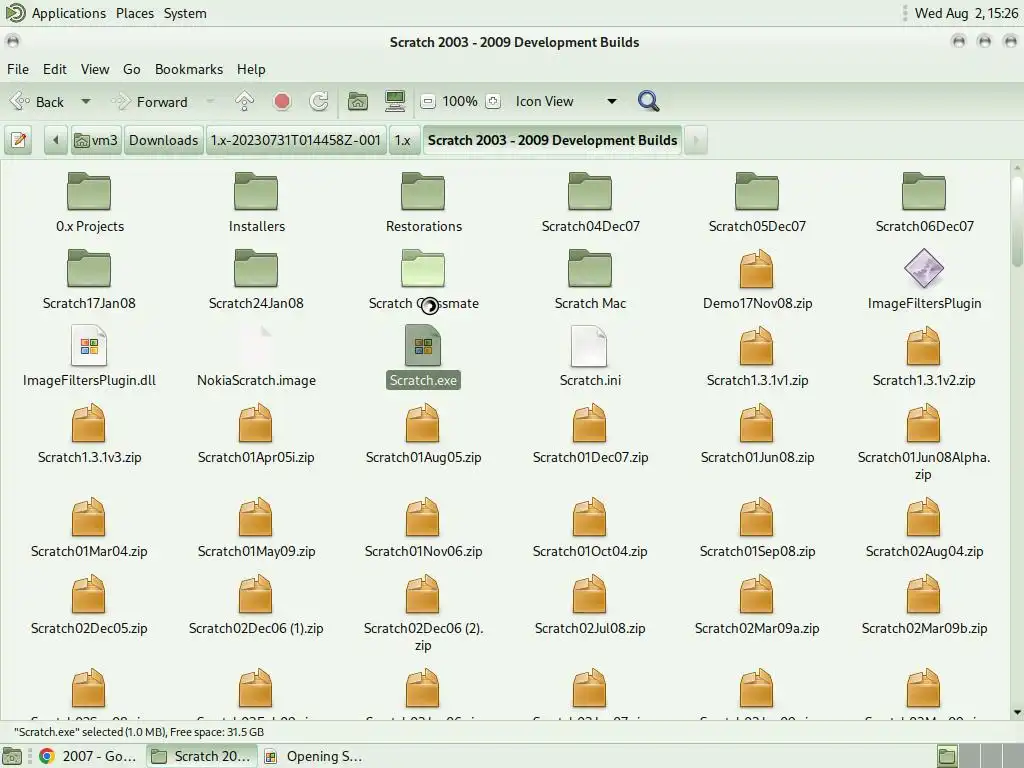Select the Scratch02Aug04.zip archive
The height and width of the screenshot is (768, 1024).
click(924, 528)
